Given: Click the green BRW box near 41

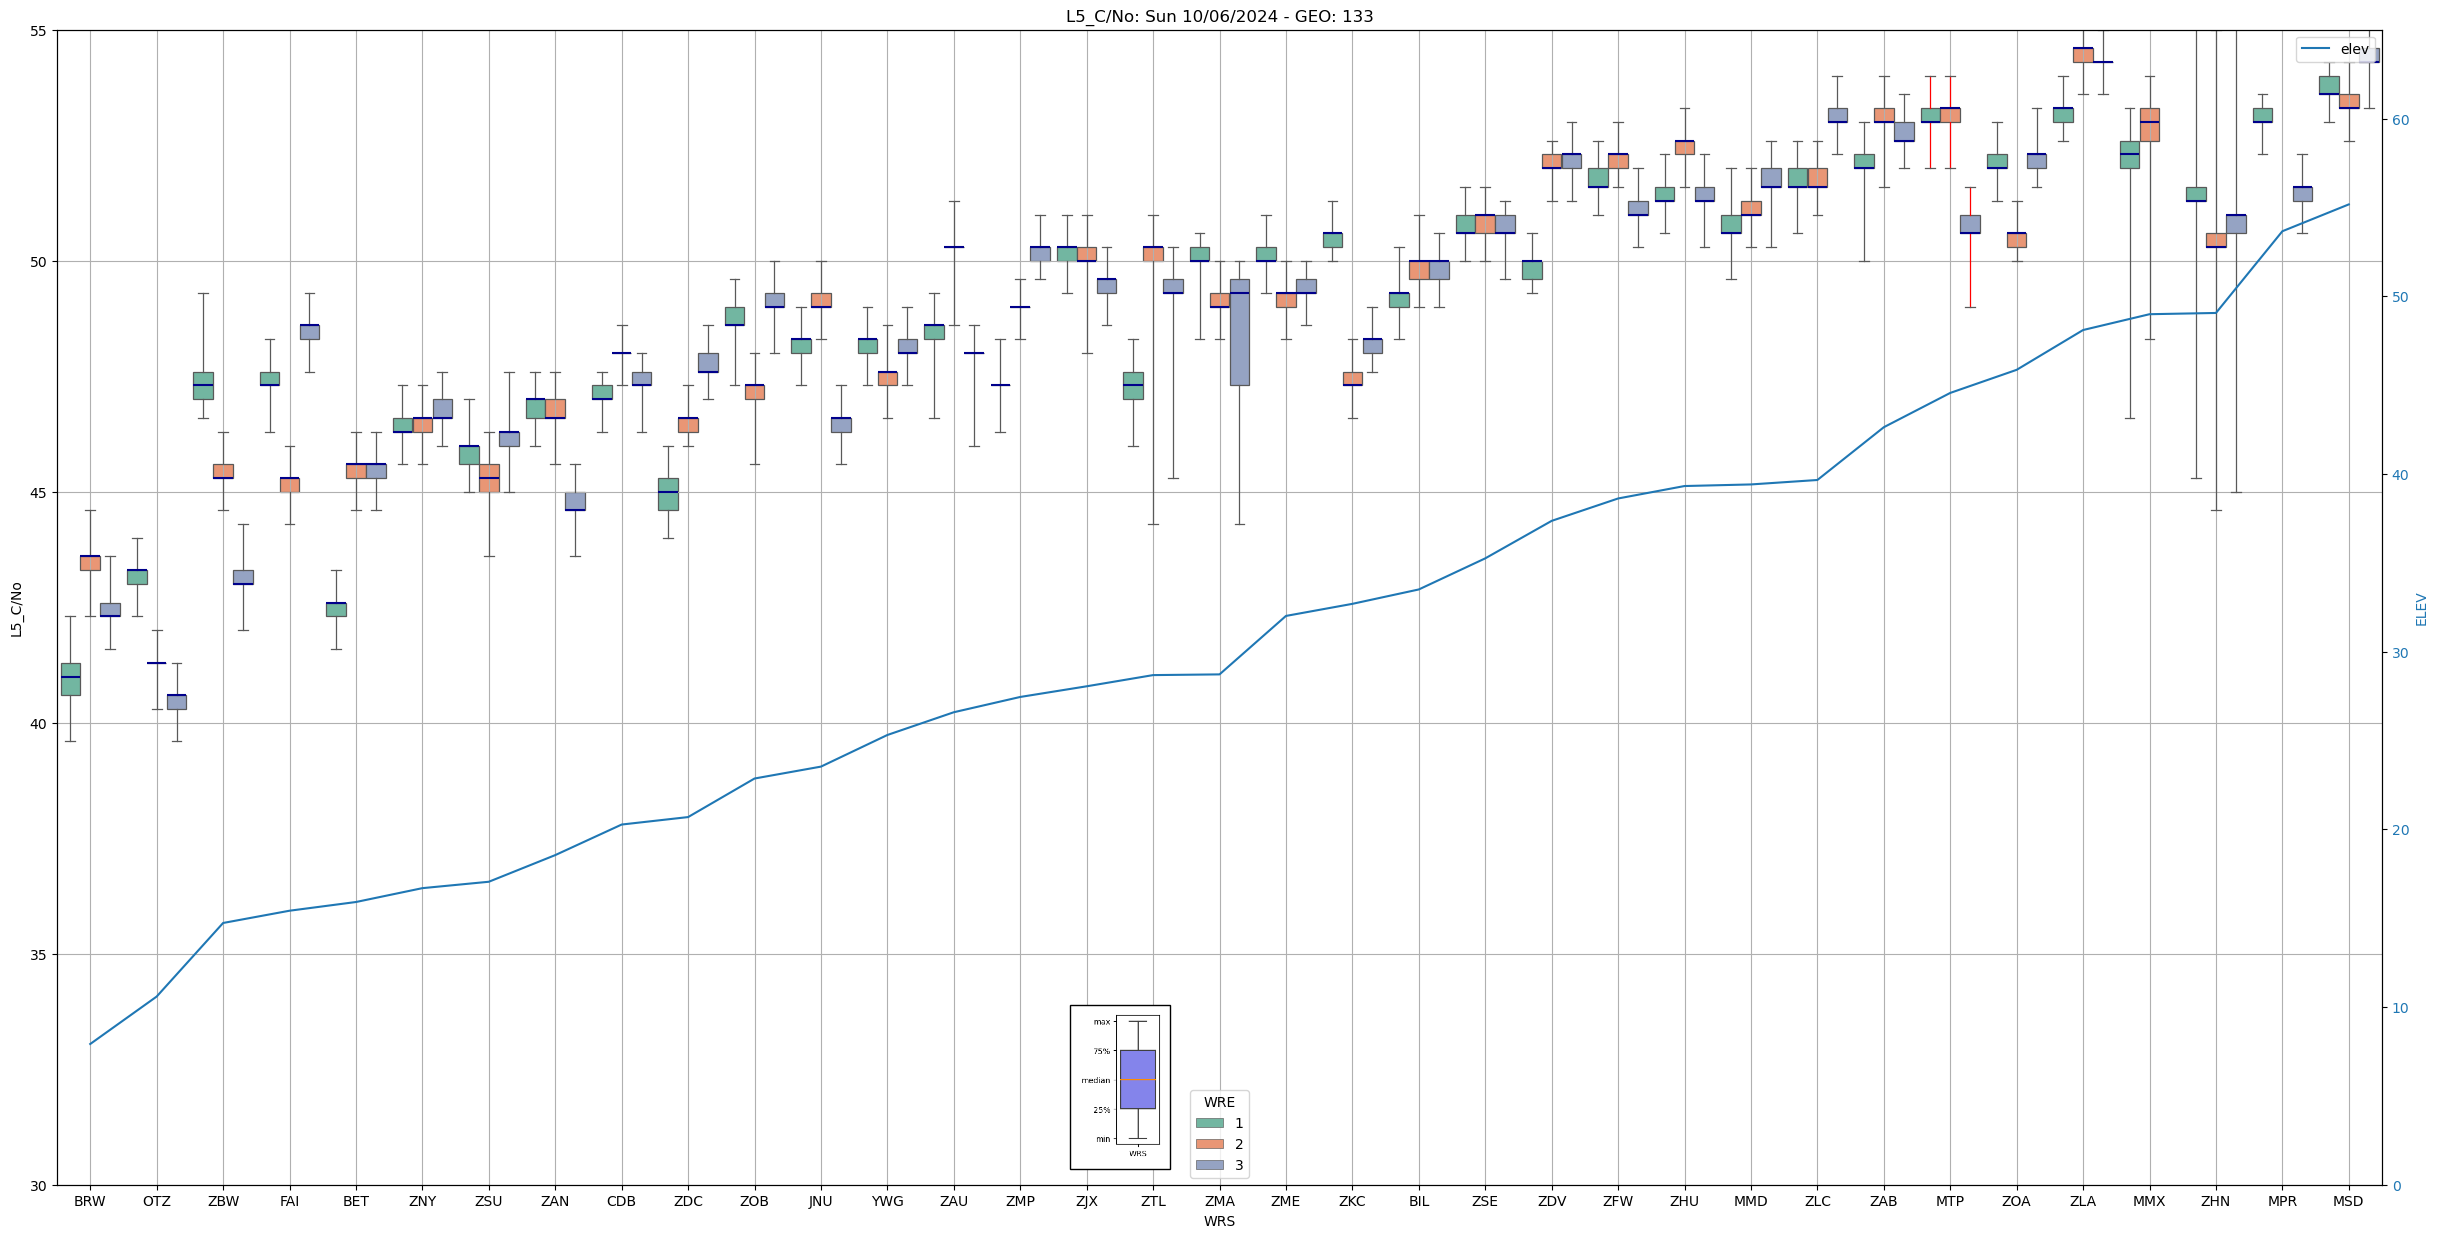Looking at the screenshot, I should [70, 679].
